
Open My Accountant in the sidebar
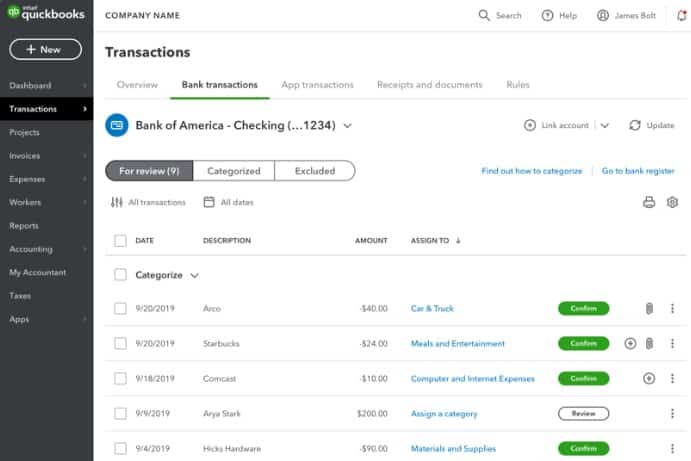37,272
